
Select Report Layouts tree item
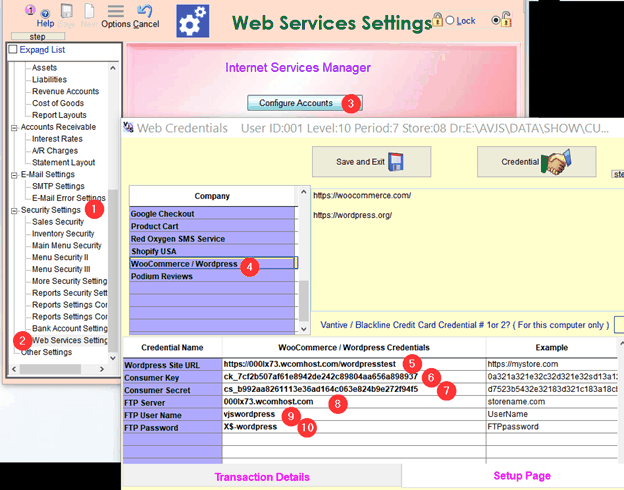click(59, 115)
